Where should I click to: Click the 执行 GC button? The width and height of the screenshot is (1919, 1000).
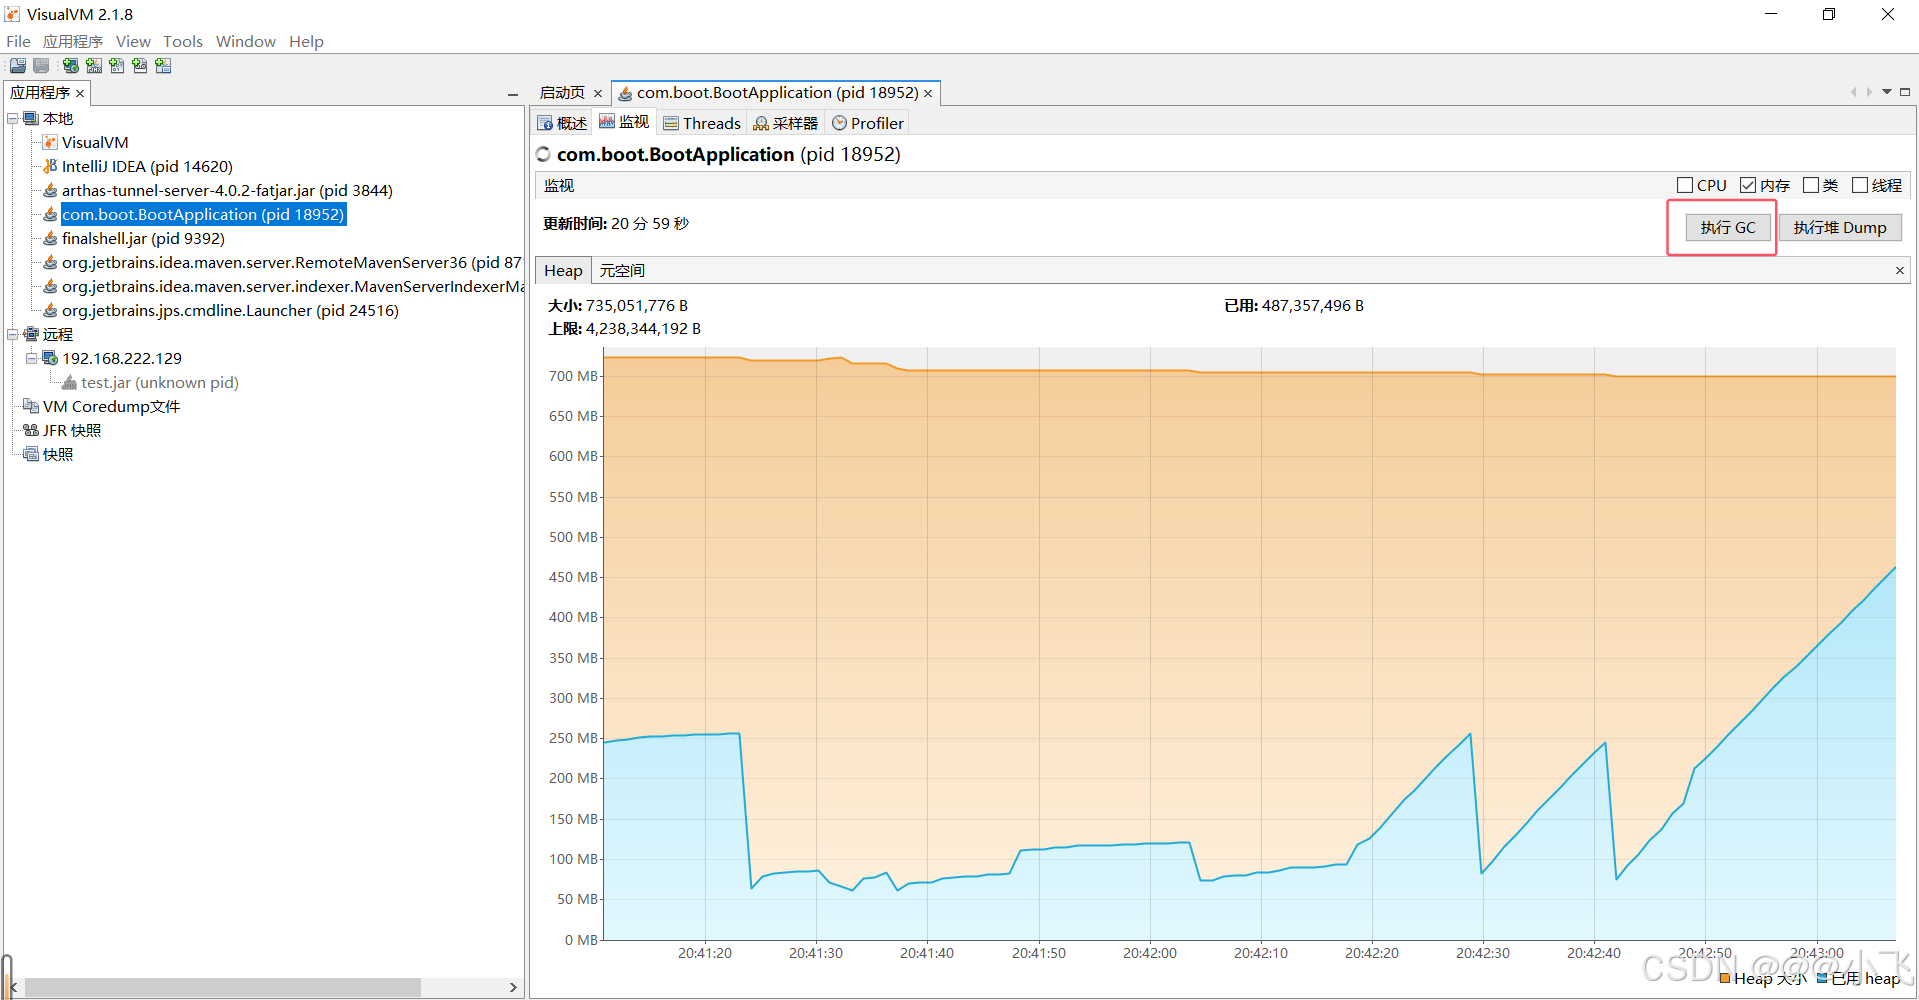[1727, 228]
